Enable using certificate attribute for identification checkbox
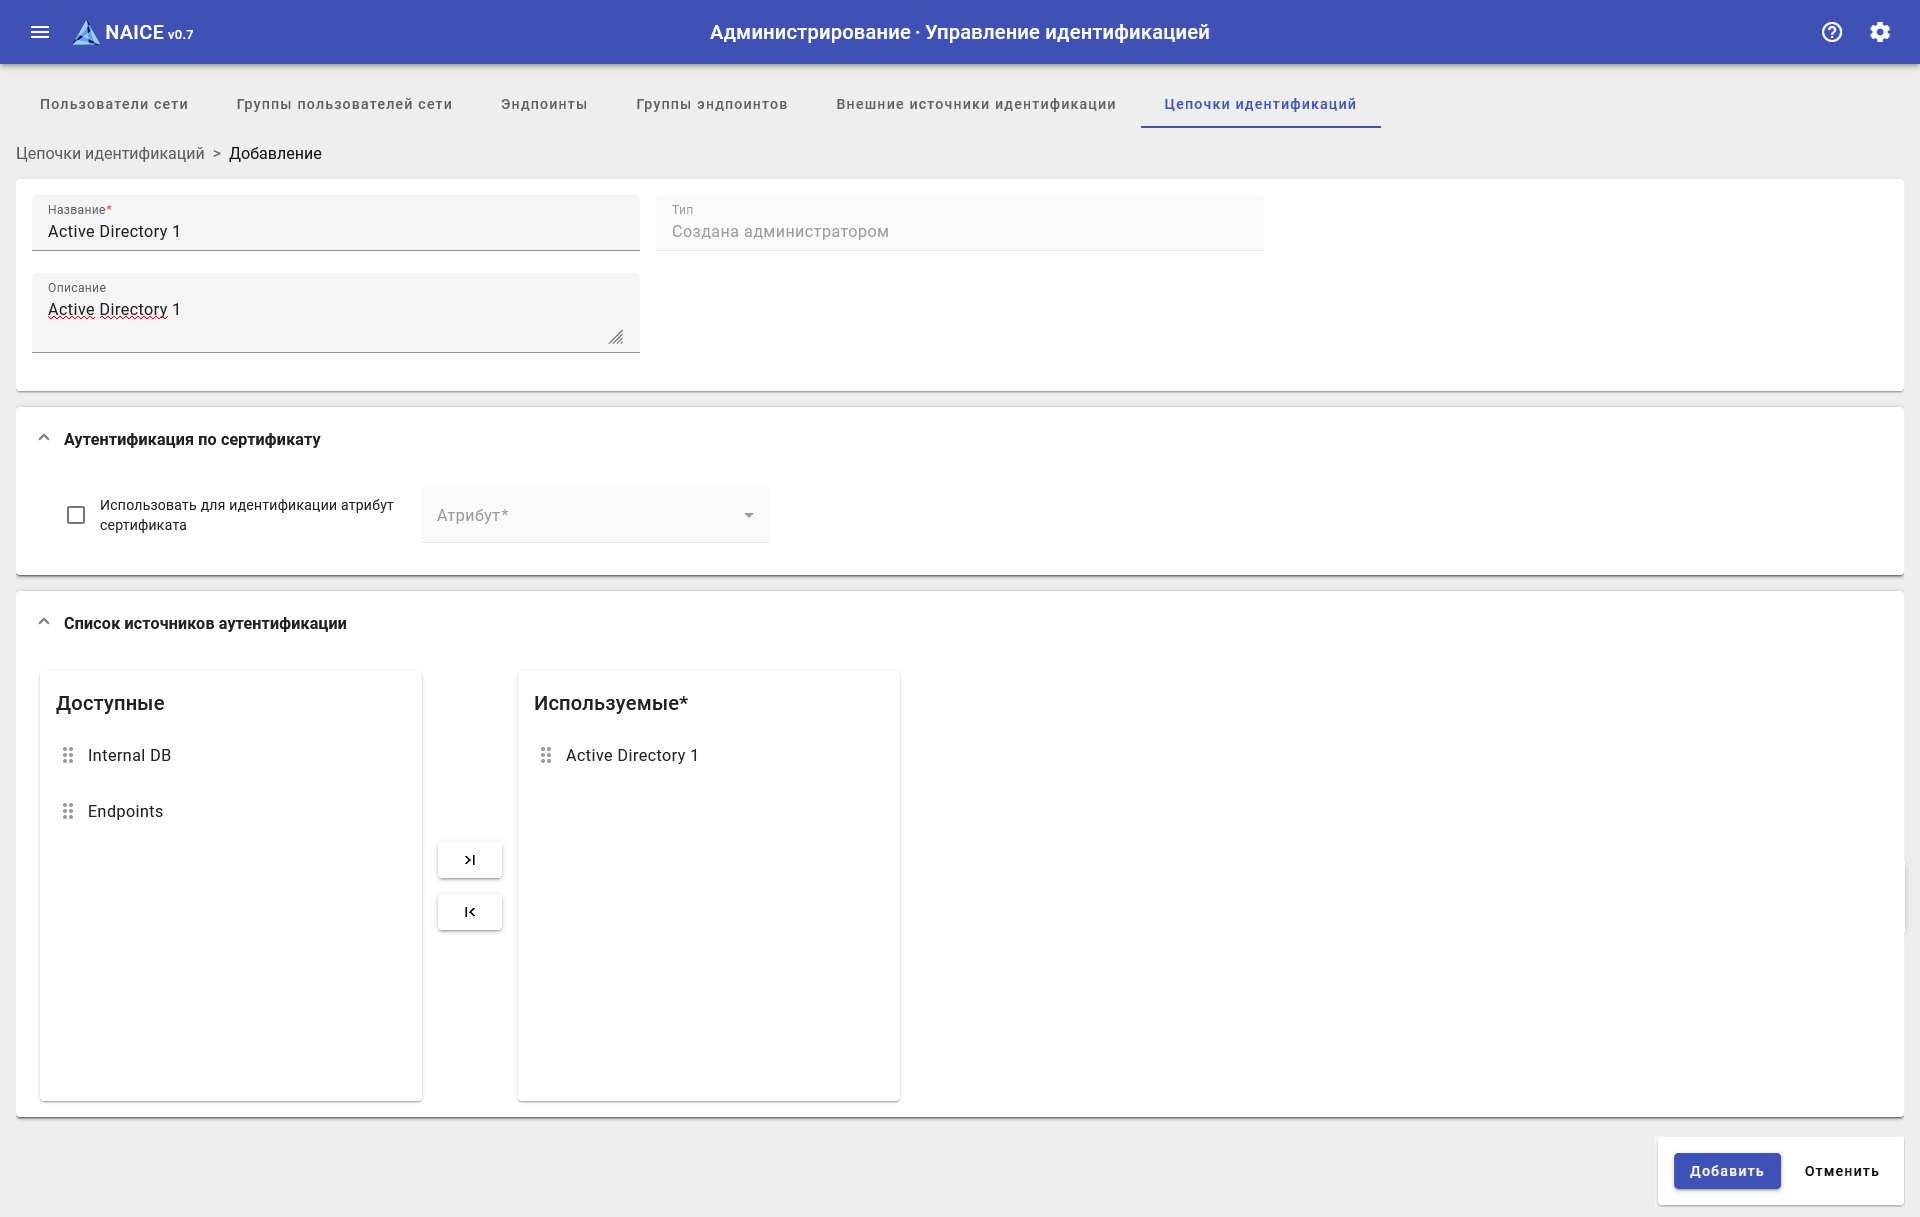Screen dimensions: 1920x1217 pyautogui.click(x=76, y=515)
